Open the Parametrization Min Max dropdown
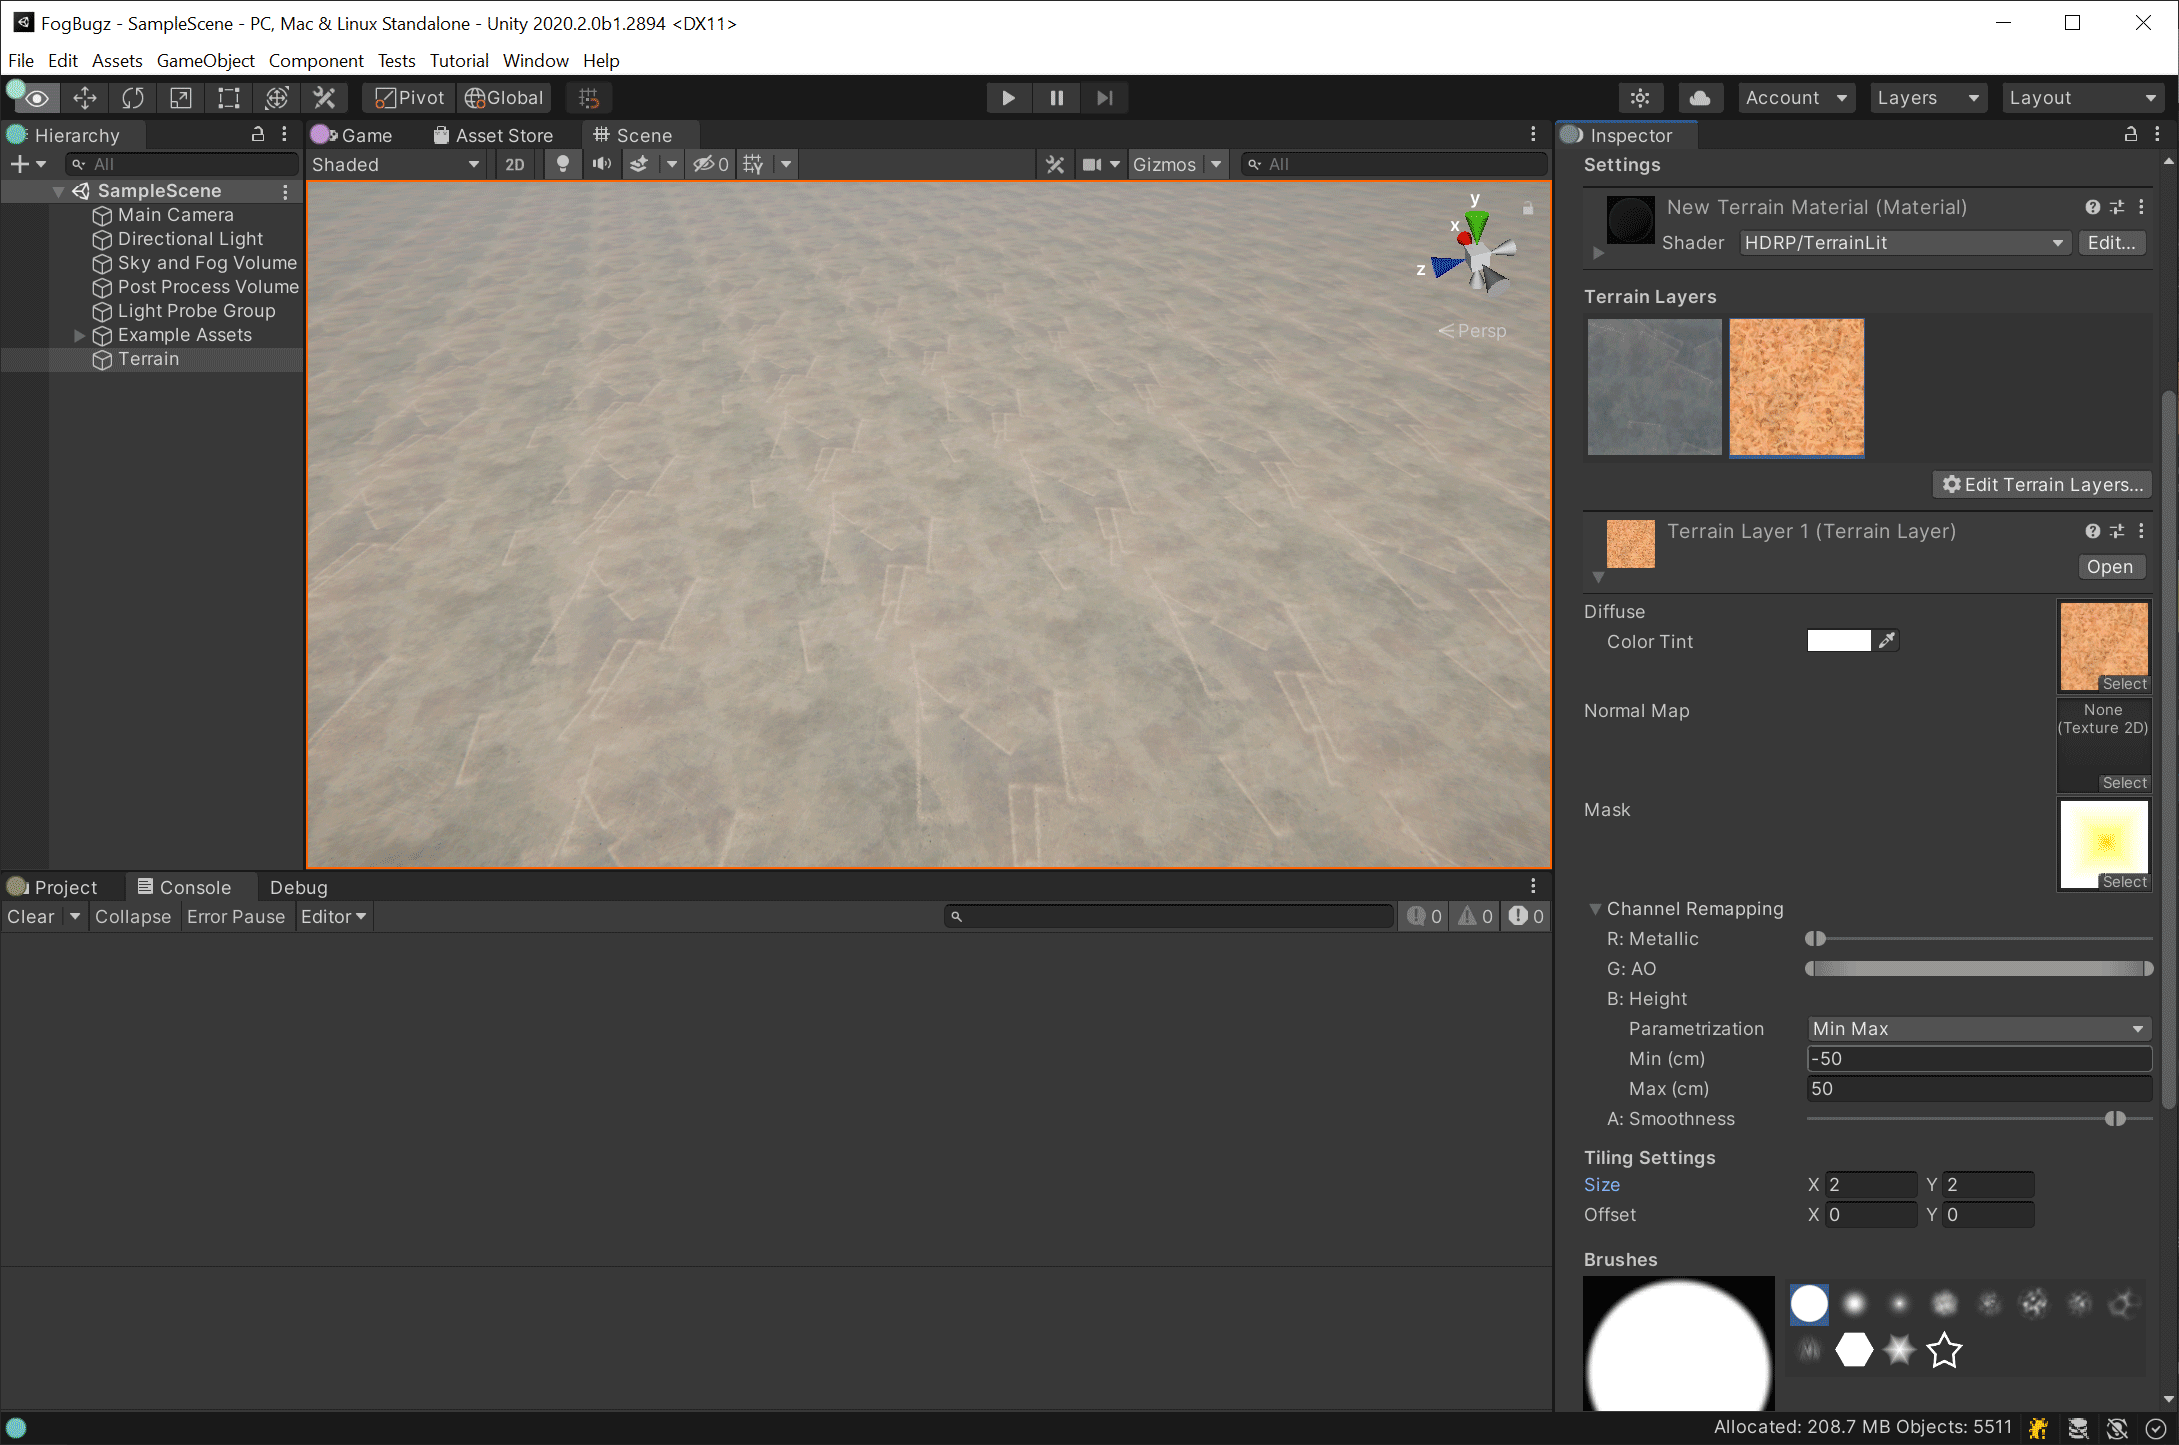The image size is (2179, 1445). coord(1978,1029)
